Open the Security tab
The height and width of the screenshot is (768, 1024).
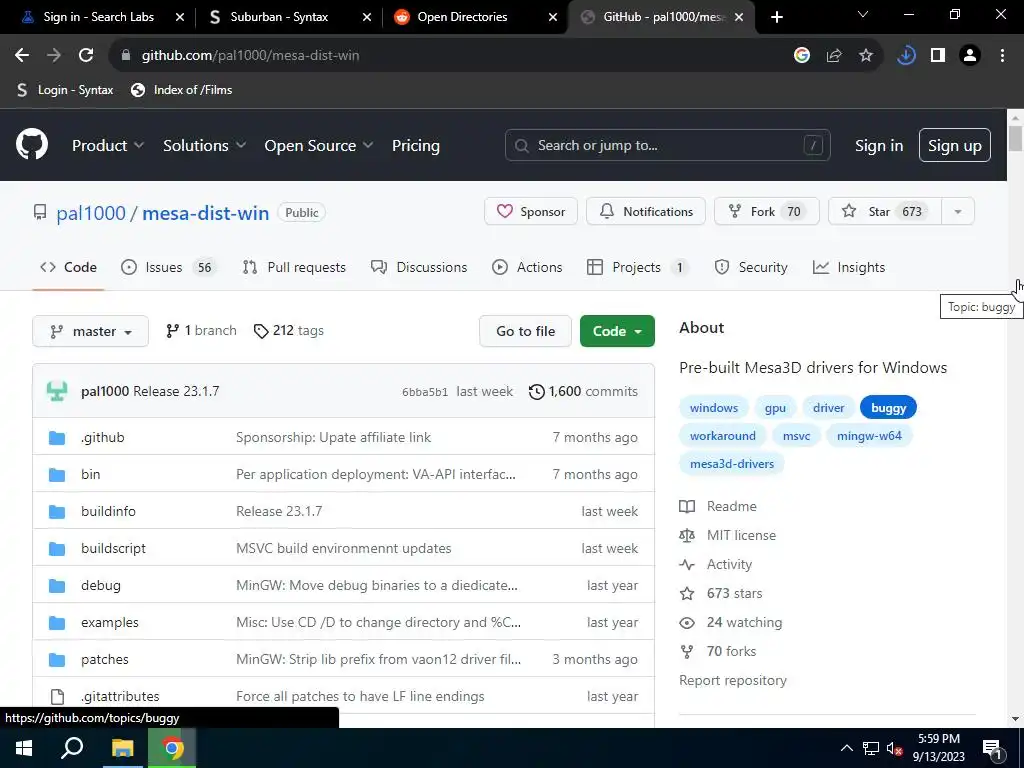tap(751, 267)
